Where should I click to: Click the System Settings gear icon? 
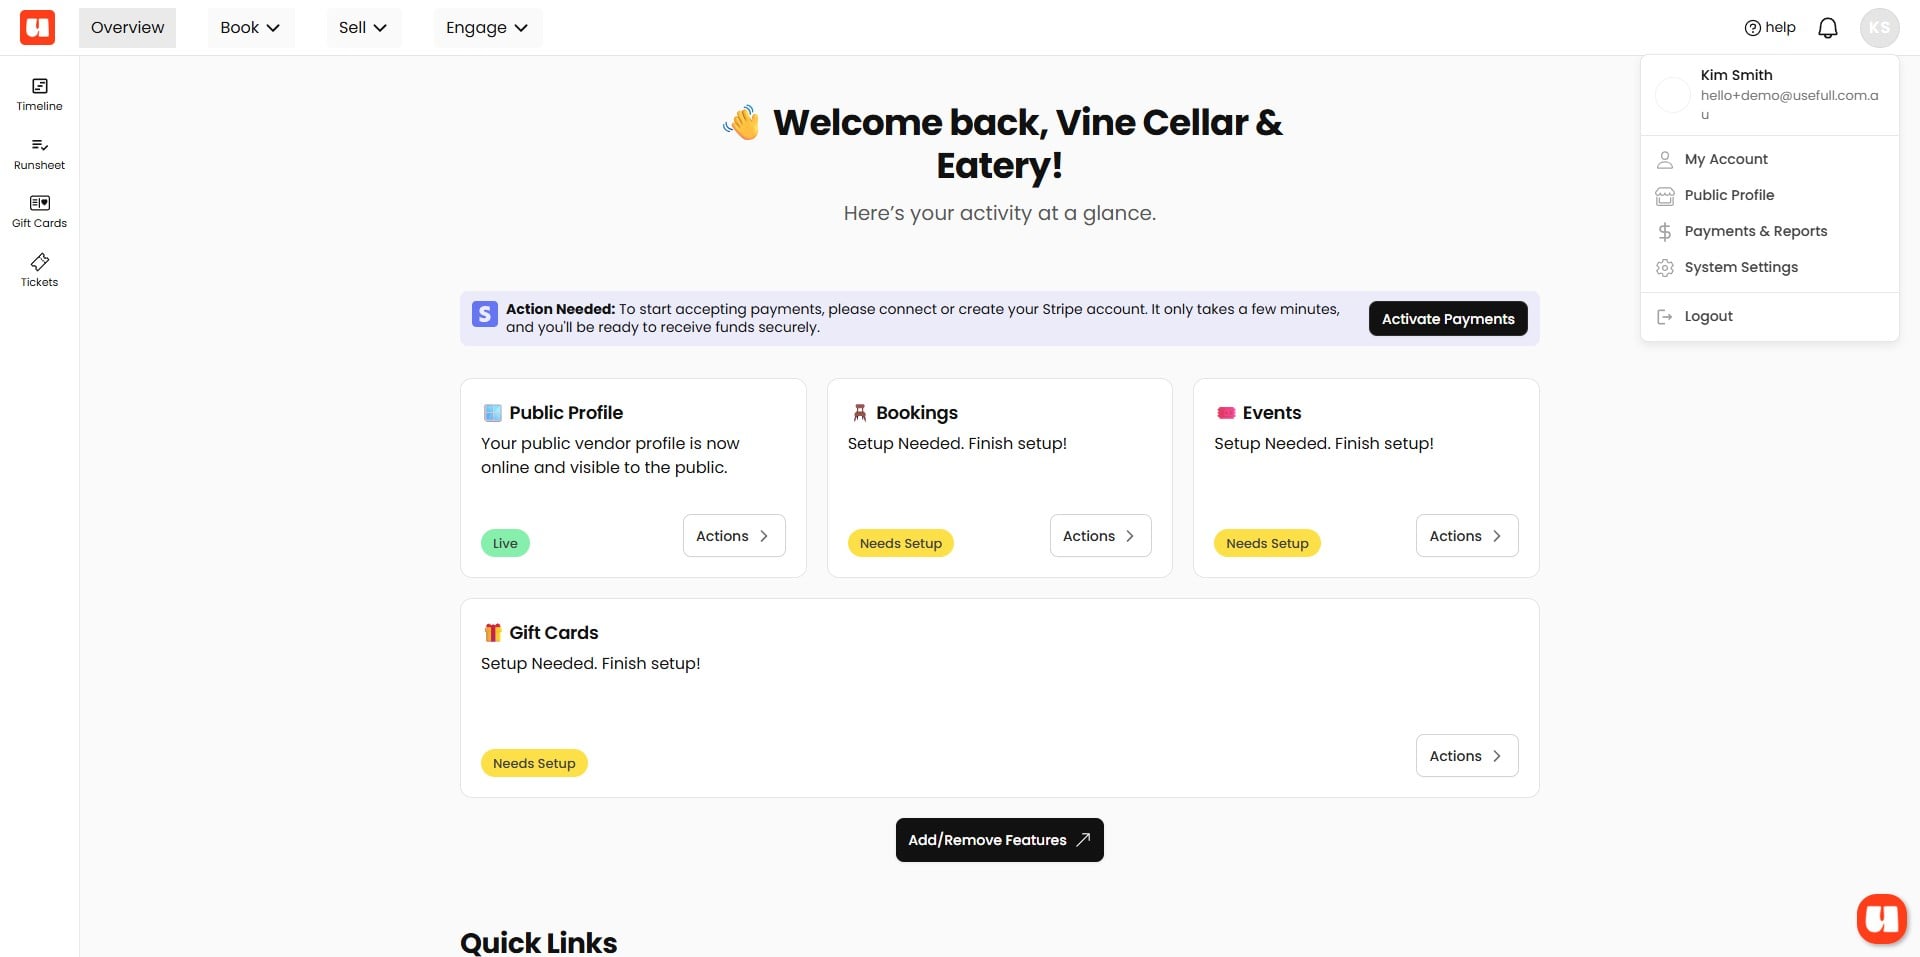(x=1665, y=267)
